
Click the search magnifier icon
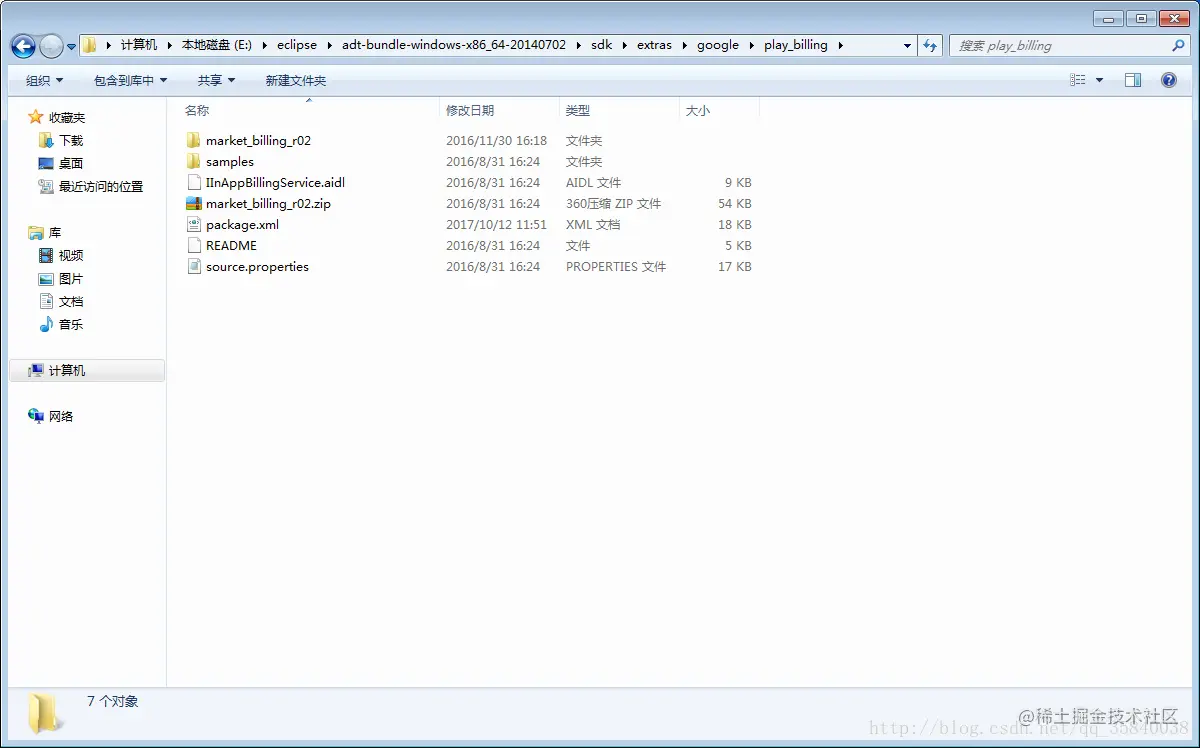[x=1178, y=45]
